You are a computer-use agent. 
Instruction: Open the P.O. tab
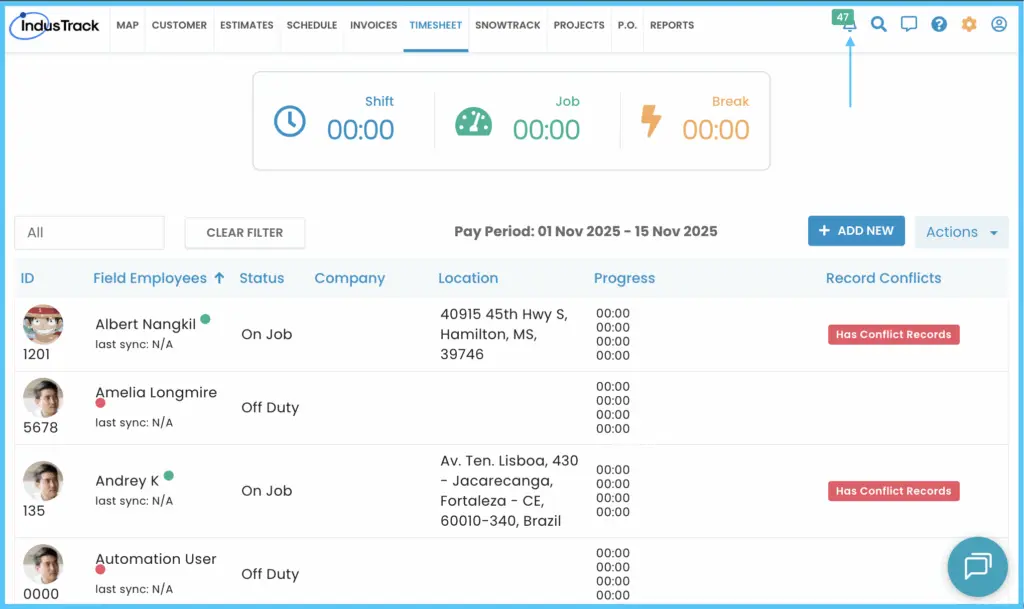point(627,25)
